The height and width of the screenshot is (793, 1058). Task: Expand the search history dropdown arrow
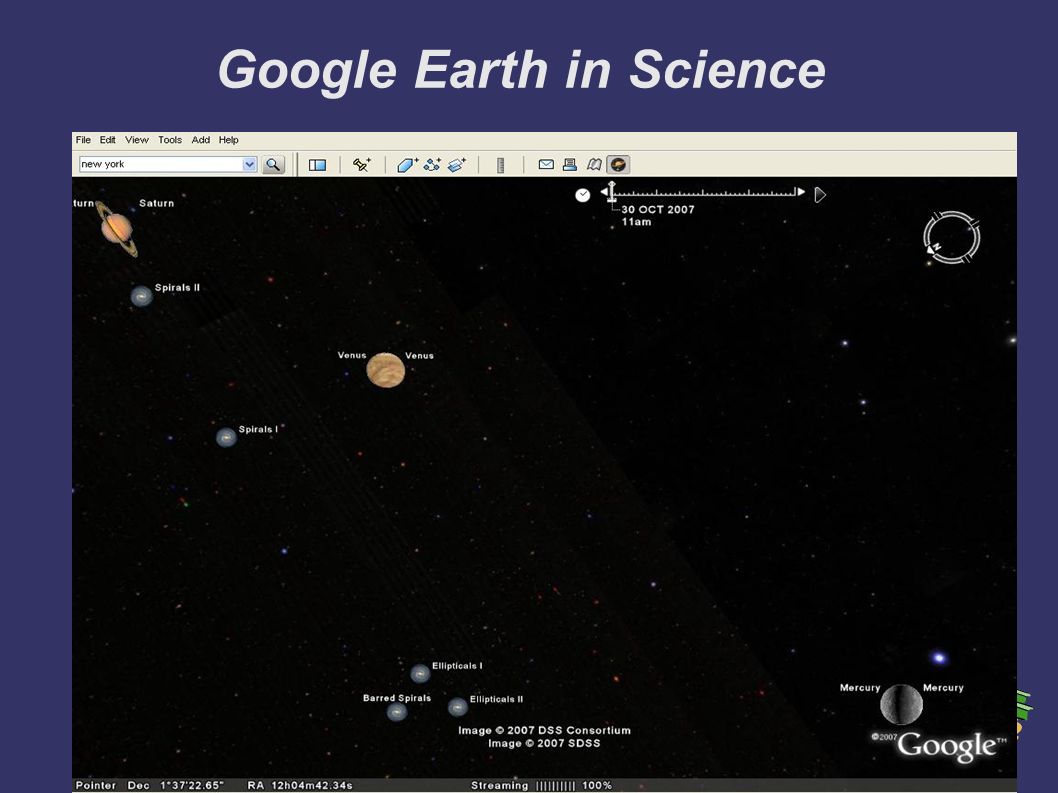click(250, 164)
